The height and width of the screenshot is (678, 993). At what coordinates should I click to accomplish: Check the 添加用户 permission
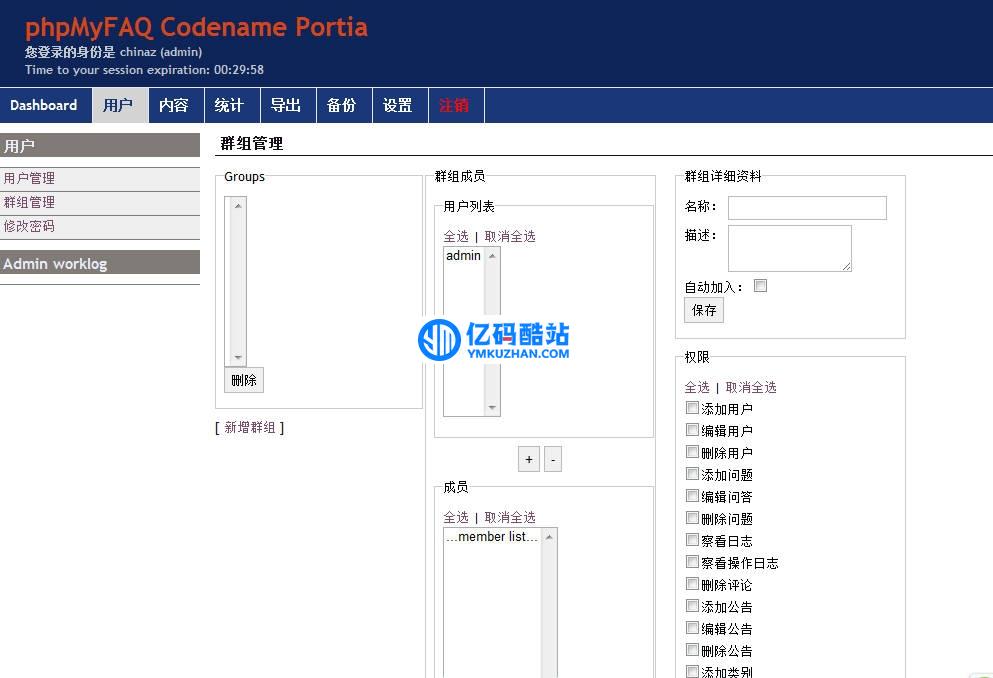point(693,408)
